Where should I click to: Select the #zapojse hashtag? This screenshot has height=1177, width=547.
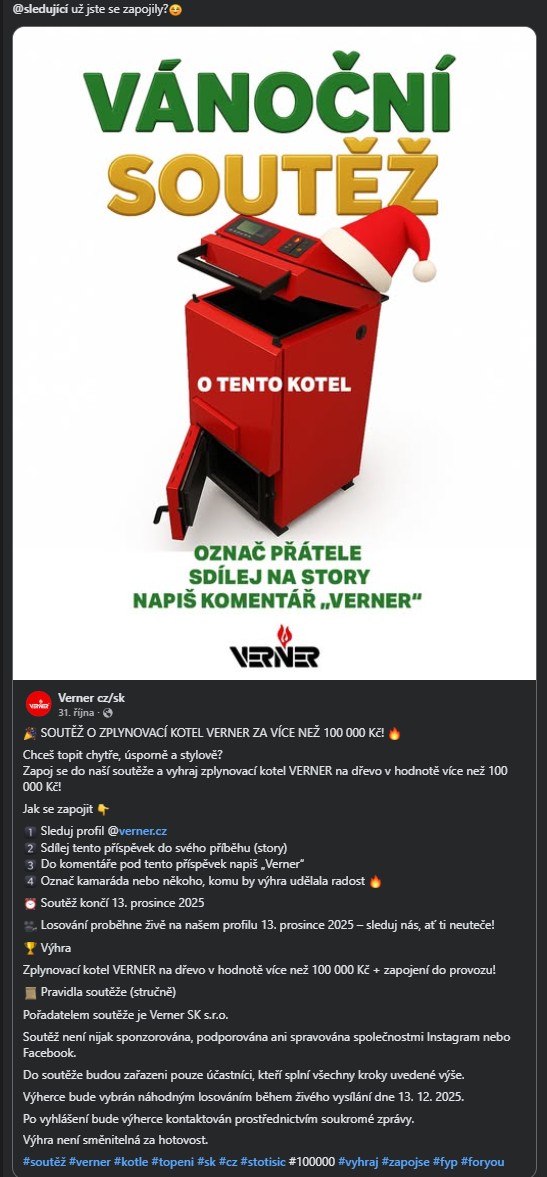[405, 1161]
